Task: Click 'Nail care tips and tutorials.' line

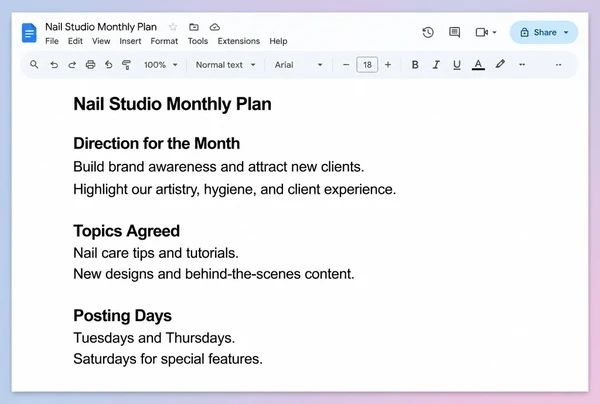Action: coord(156,253)
